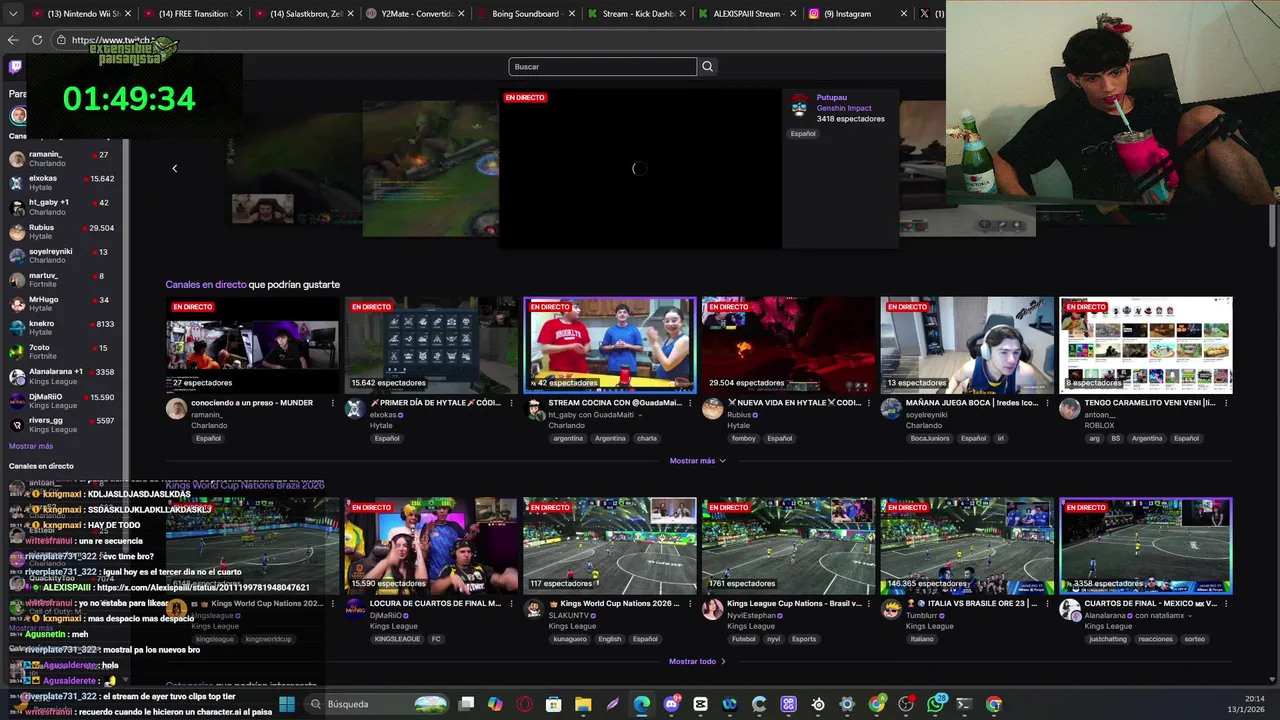Open three-dot menu for 'ITALIA VS BRASILE ORE 23' stream

(x=1047, y=604)
